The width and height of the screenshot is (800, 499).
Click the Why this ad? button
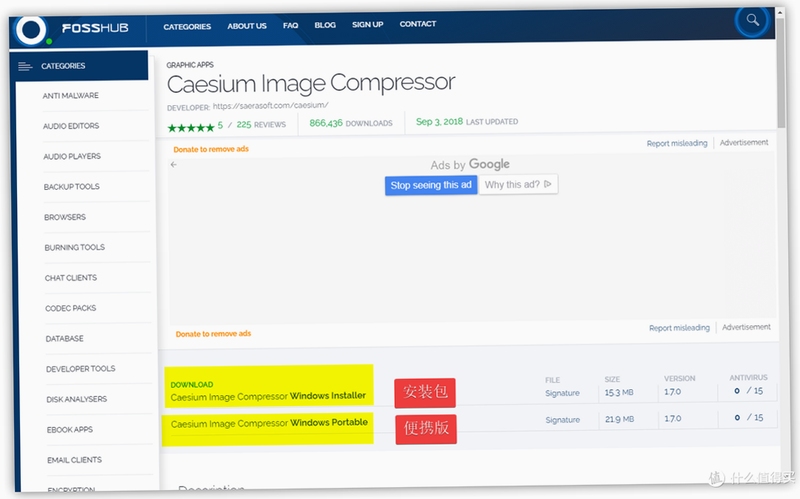coord(518,184)
